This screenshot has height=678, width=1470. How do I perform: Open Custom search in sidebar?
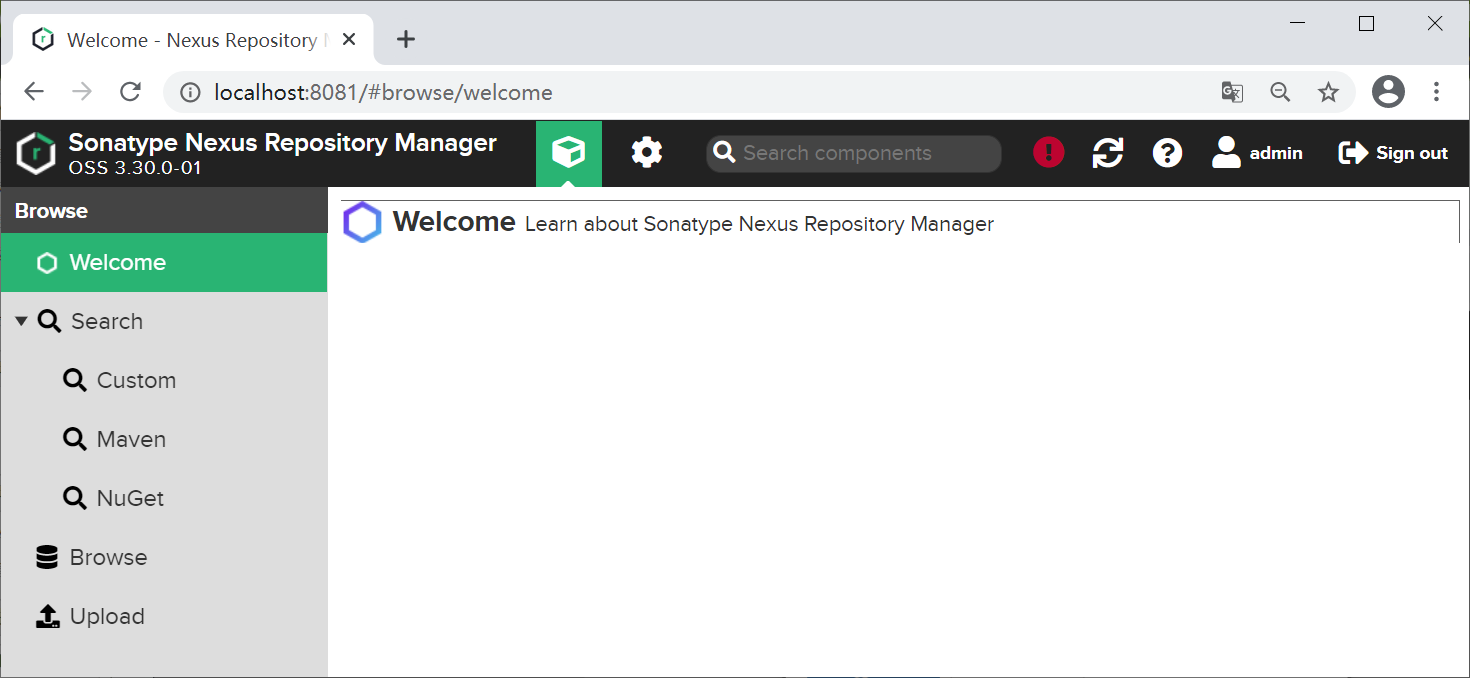pos(136,381)
